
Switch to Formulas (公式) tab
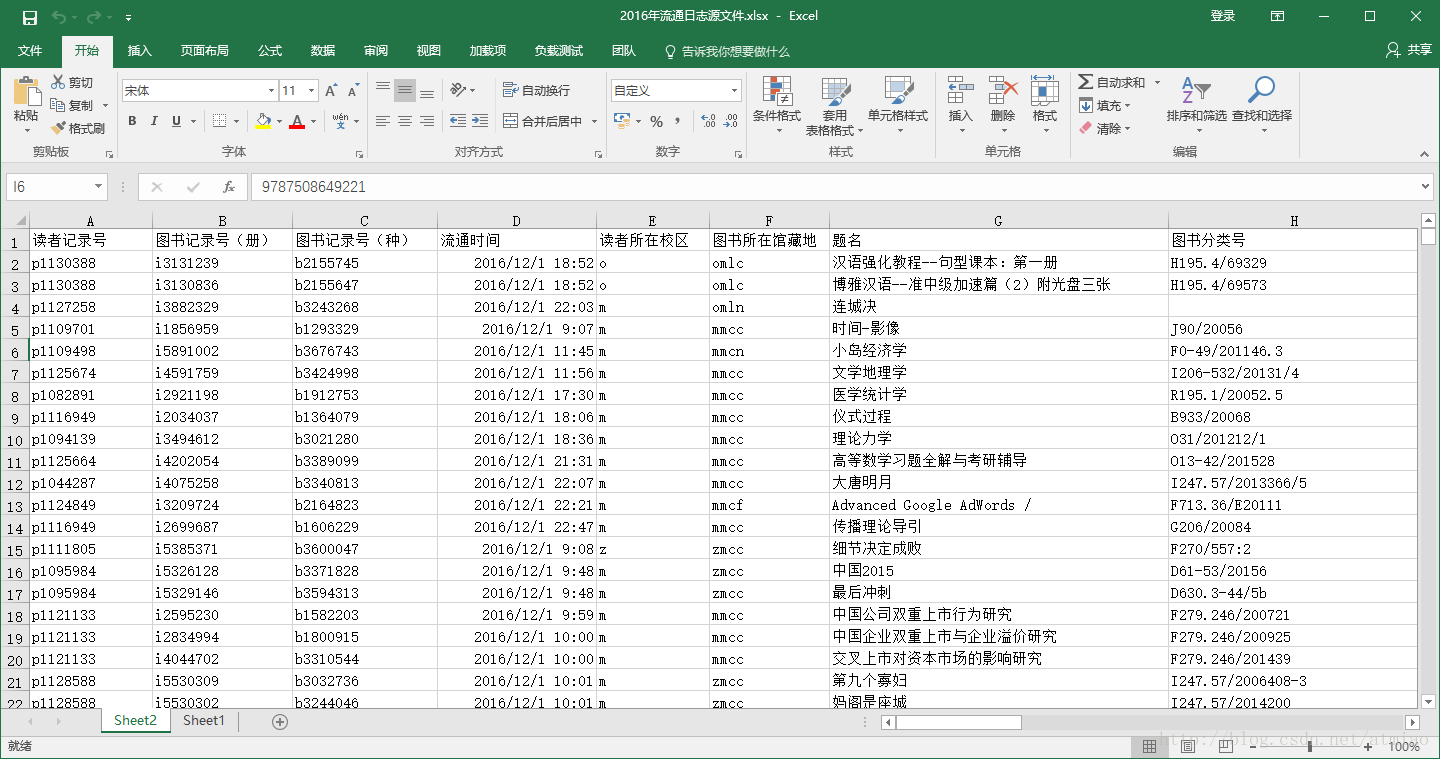pyautogui.click(x=270, y=50)
